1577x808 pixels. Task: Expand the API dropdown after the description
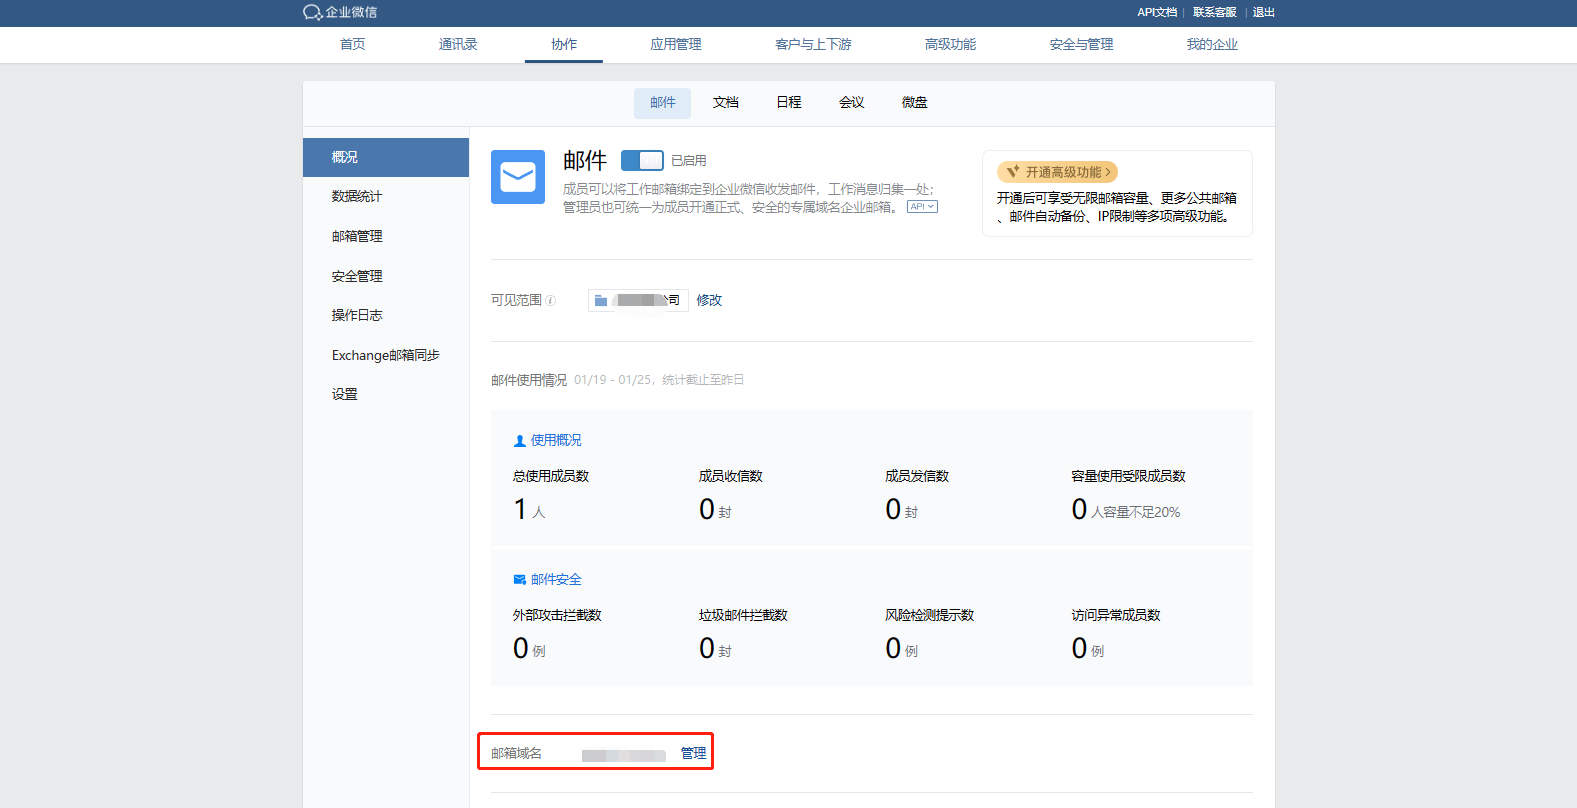point(922,207)
